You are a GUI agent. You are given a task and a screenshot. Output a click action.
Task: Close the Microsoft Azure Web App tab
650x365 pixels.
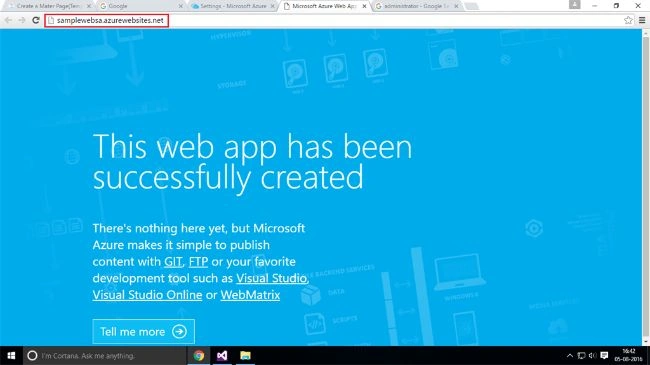[x=364, y=6]
